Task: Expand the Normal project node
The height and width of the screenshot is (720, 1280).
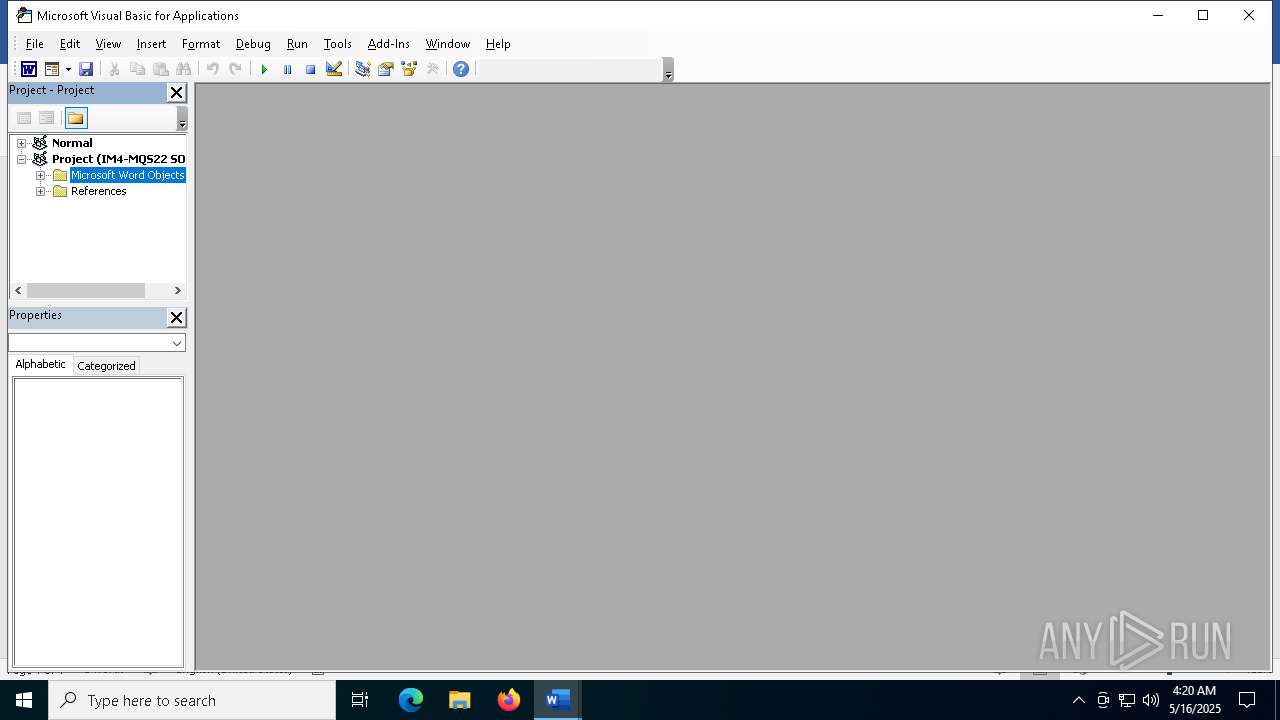Action: pos(21,143)
